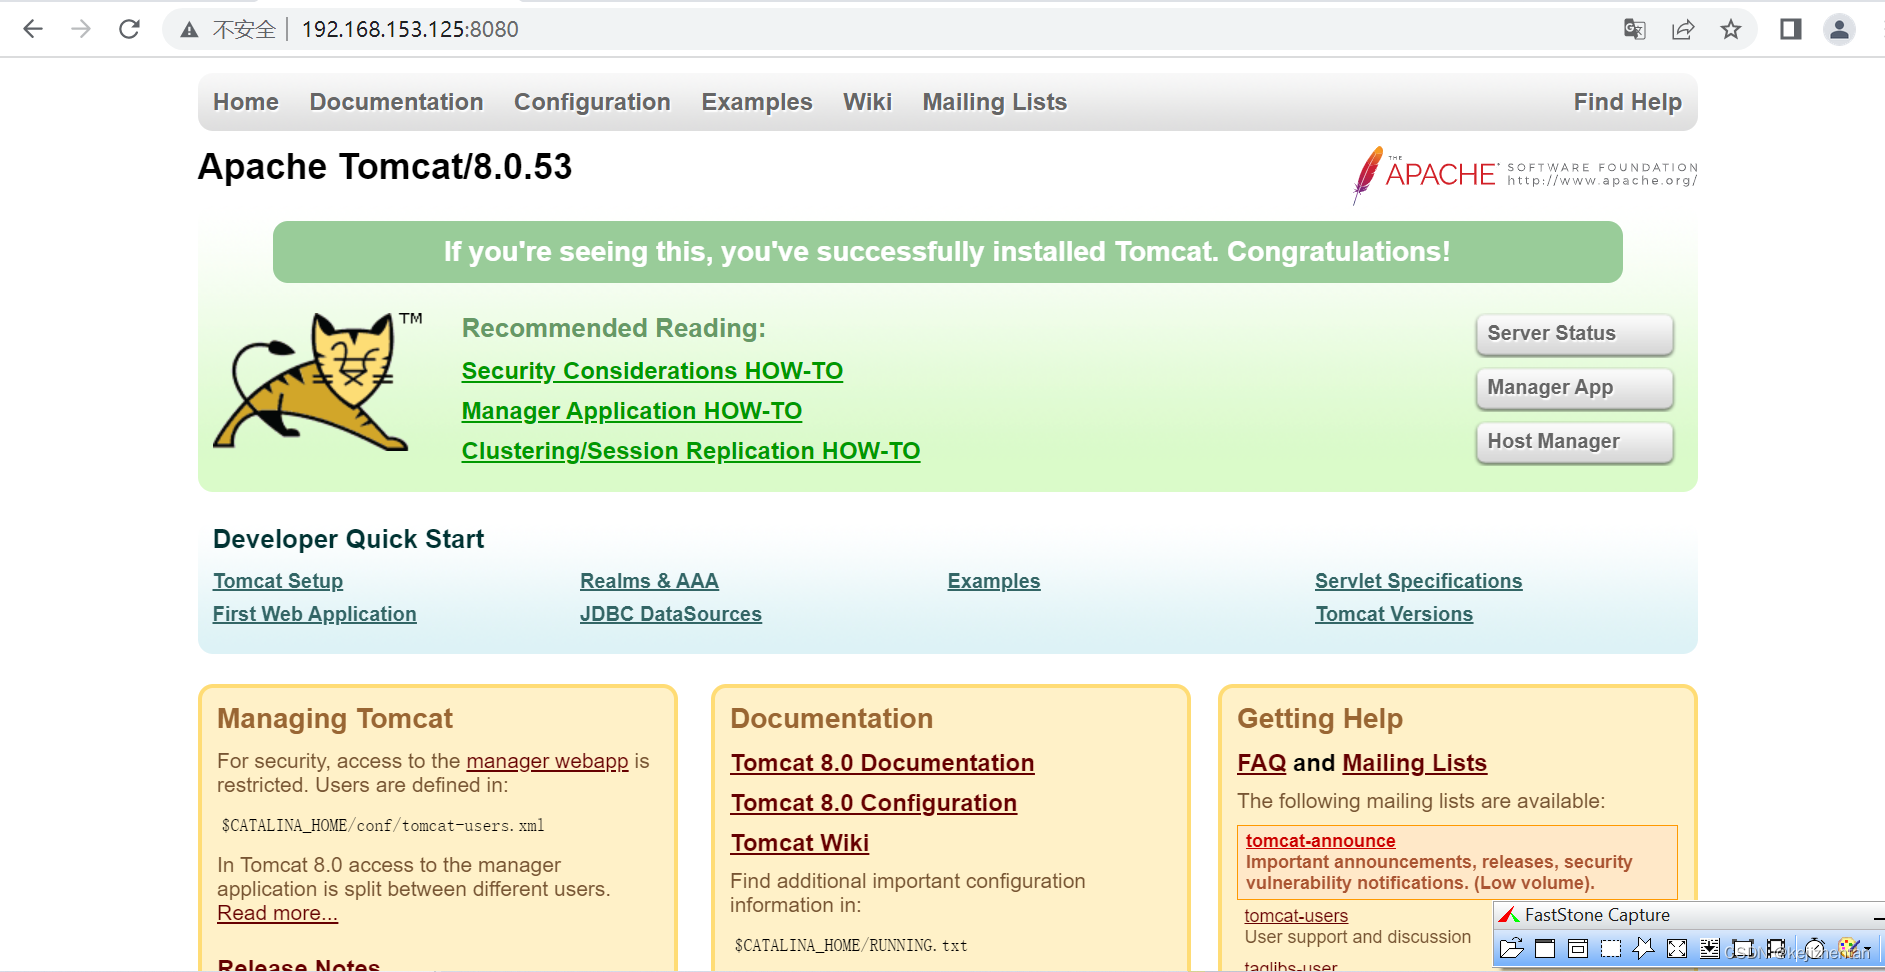Click the browser forward arrow
The image size is (1885, 972).
click(x=81, y=29)
